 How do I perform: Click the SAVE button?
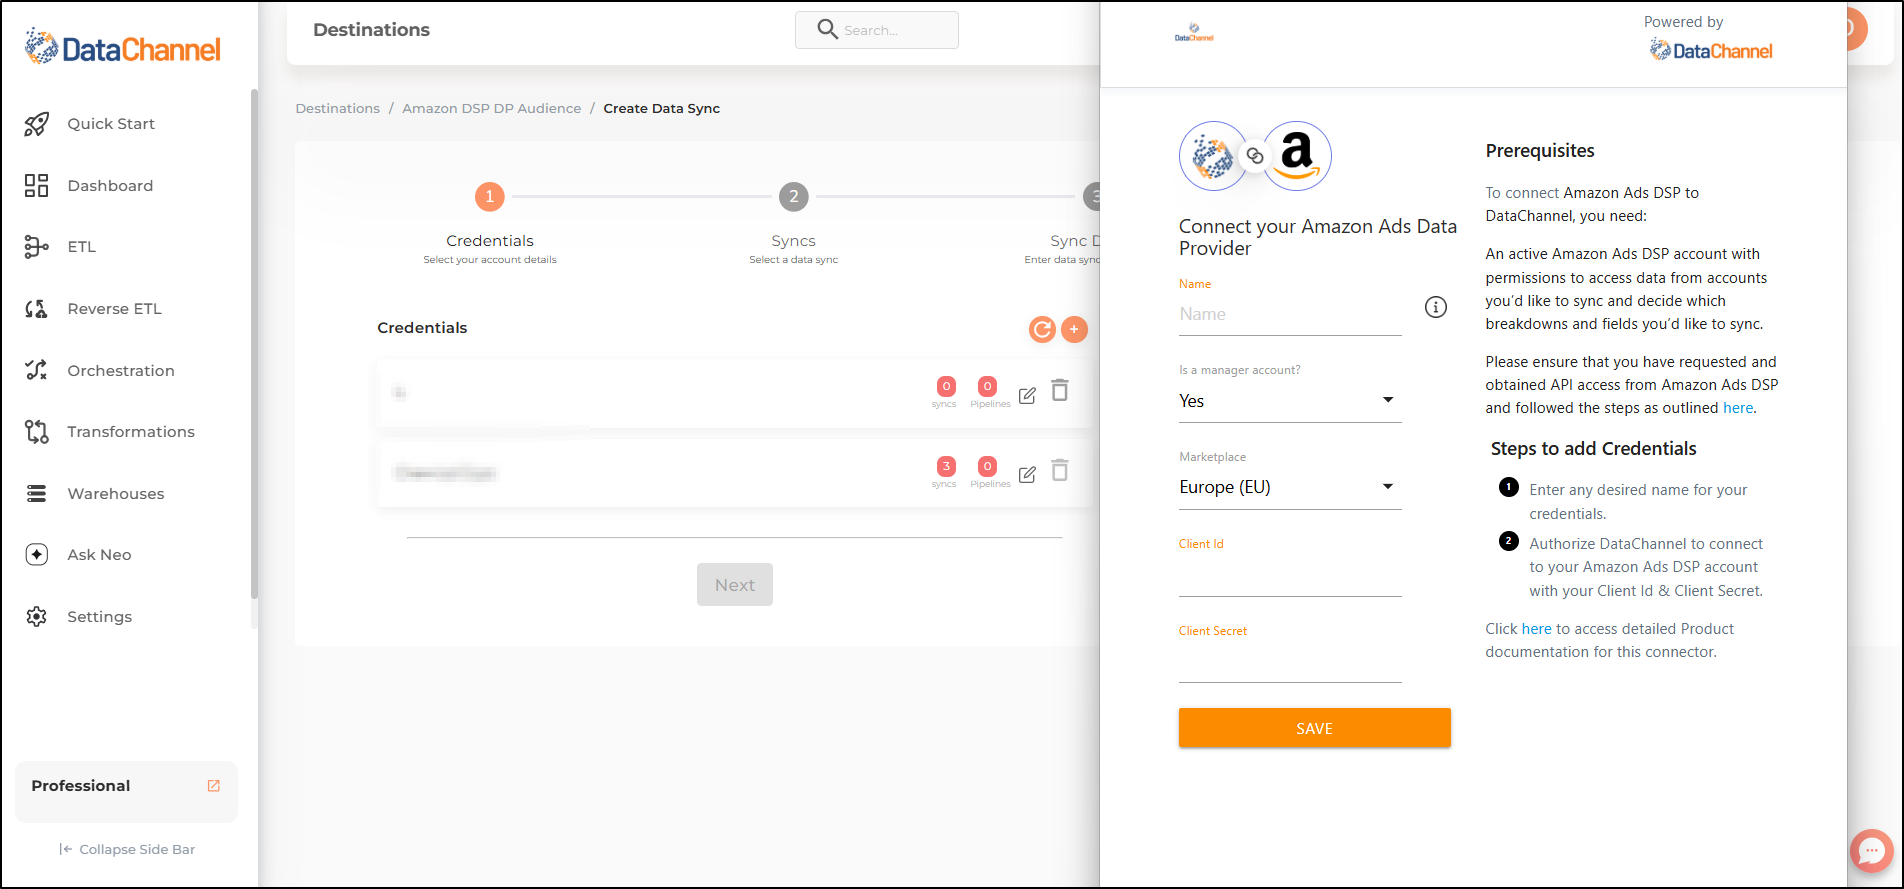click(x=1314, y=728)
